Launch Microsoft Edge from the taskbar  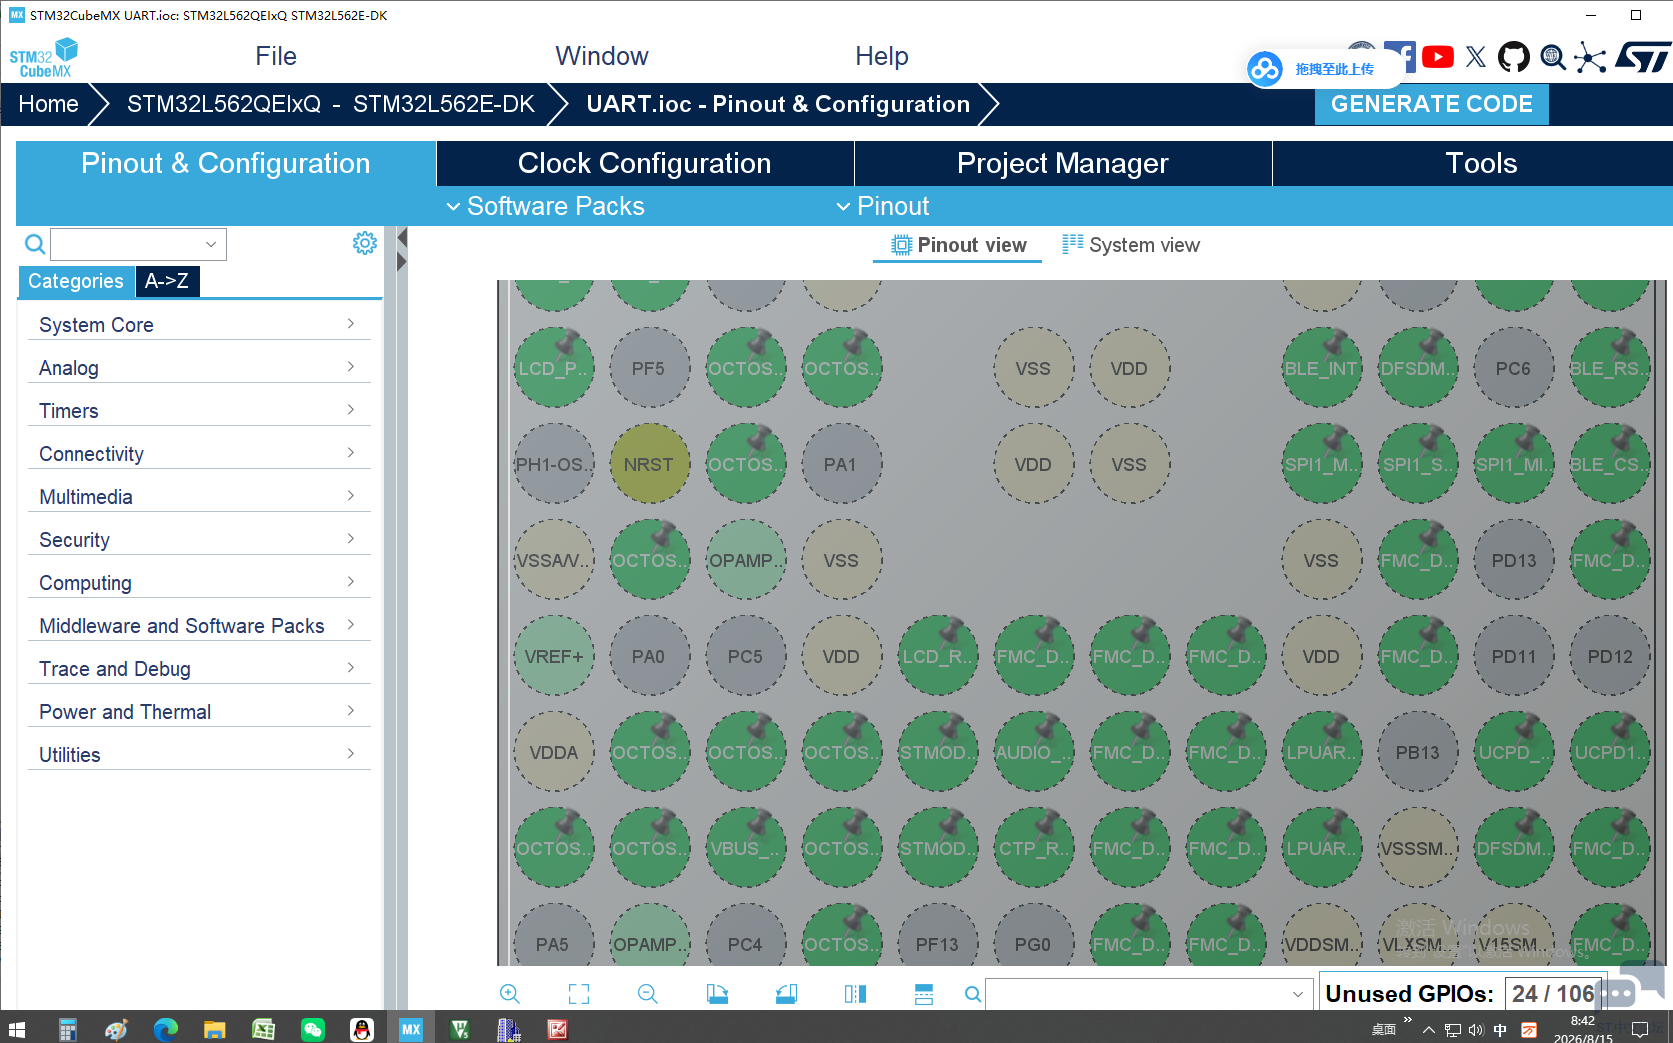click(166, 1029)
